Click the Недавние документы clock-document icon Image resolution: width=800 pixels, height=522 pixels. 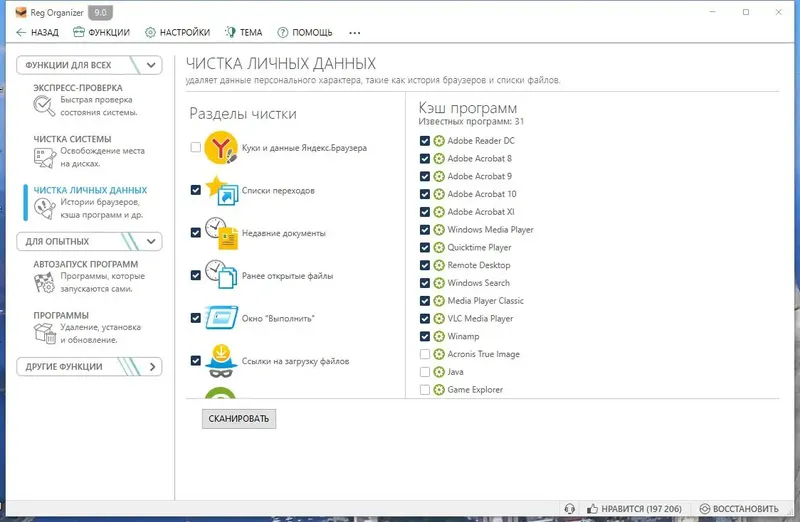click(x=222, y=233)
